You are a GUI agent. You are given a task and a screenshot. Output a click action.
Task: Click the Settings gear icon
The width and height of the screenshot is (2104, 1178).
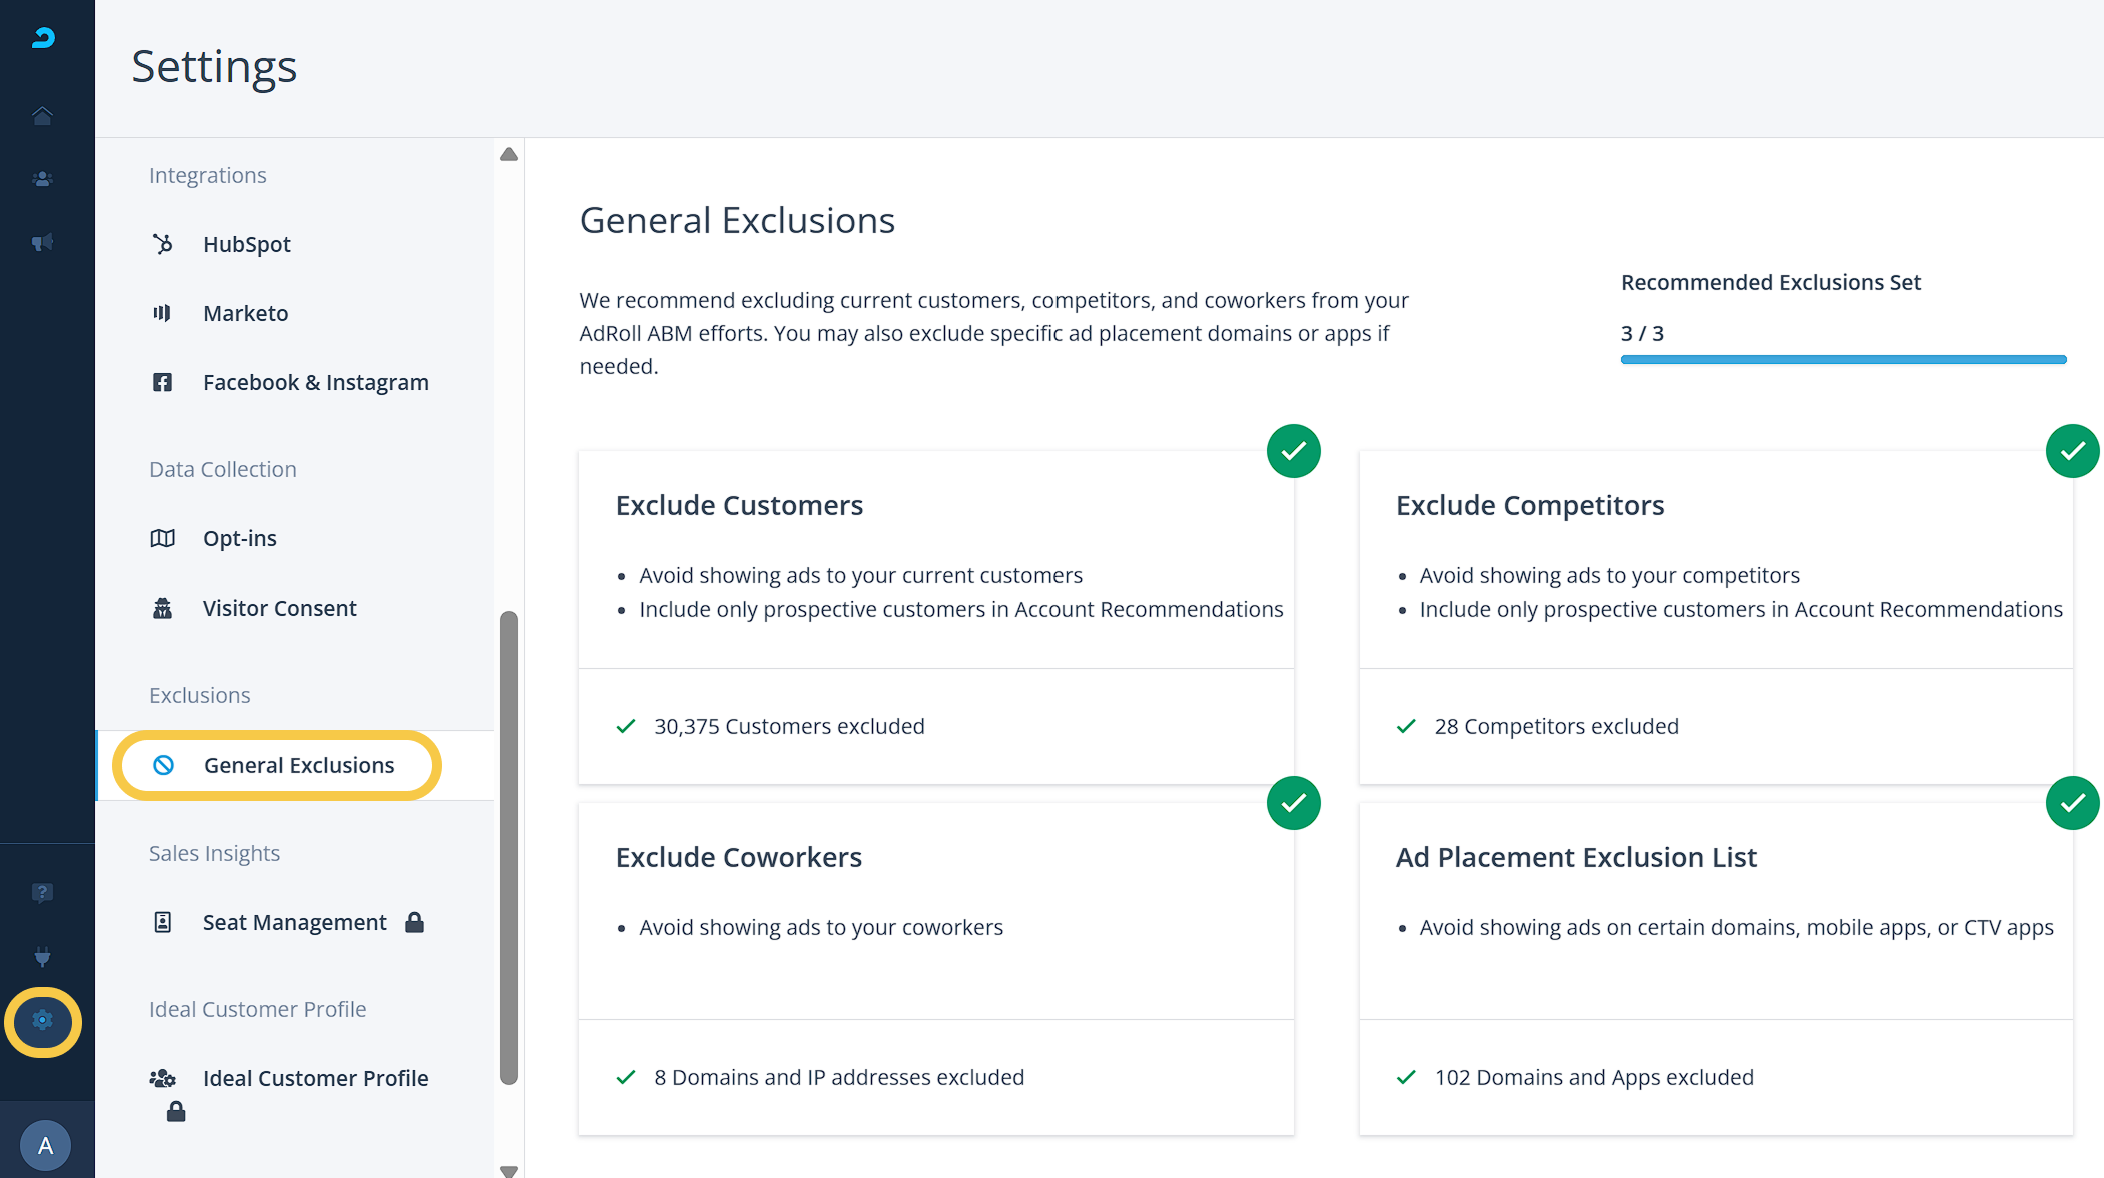click(42, 1021)
